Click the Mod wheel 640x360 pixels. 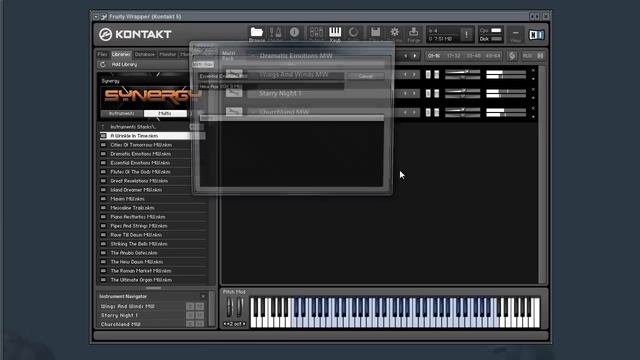tap(240, 307)
